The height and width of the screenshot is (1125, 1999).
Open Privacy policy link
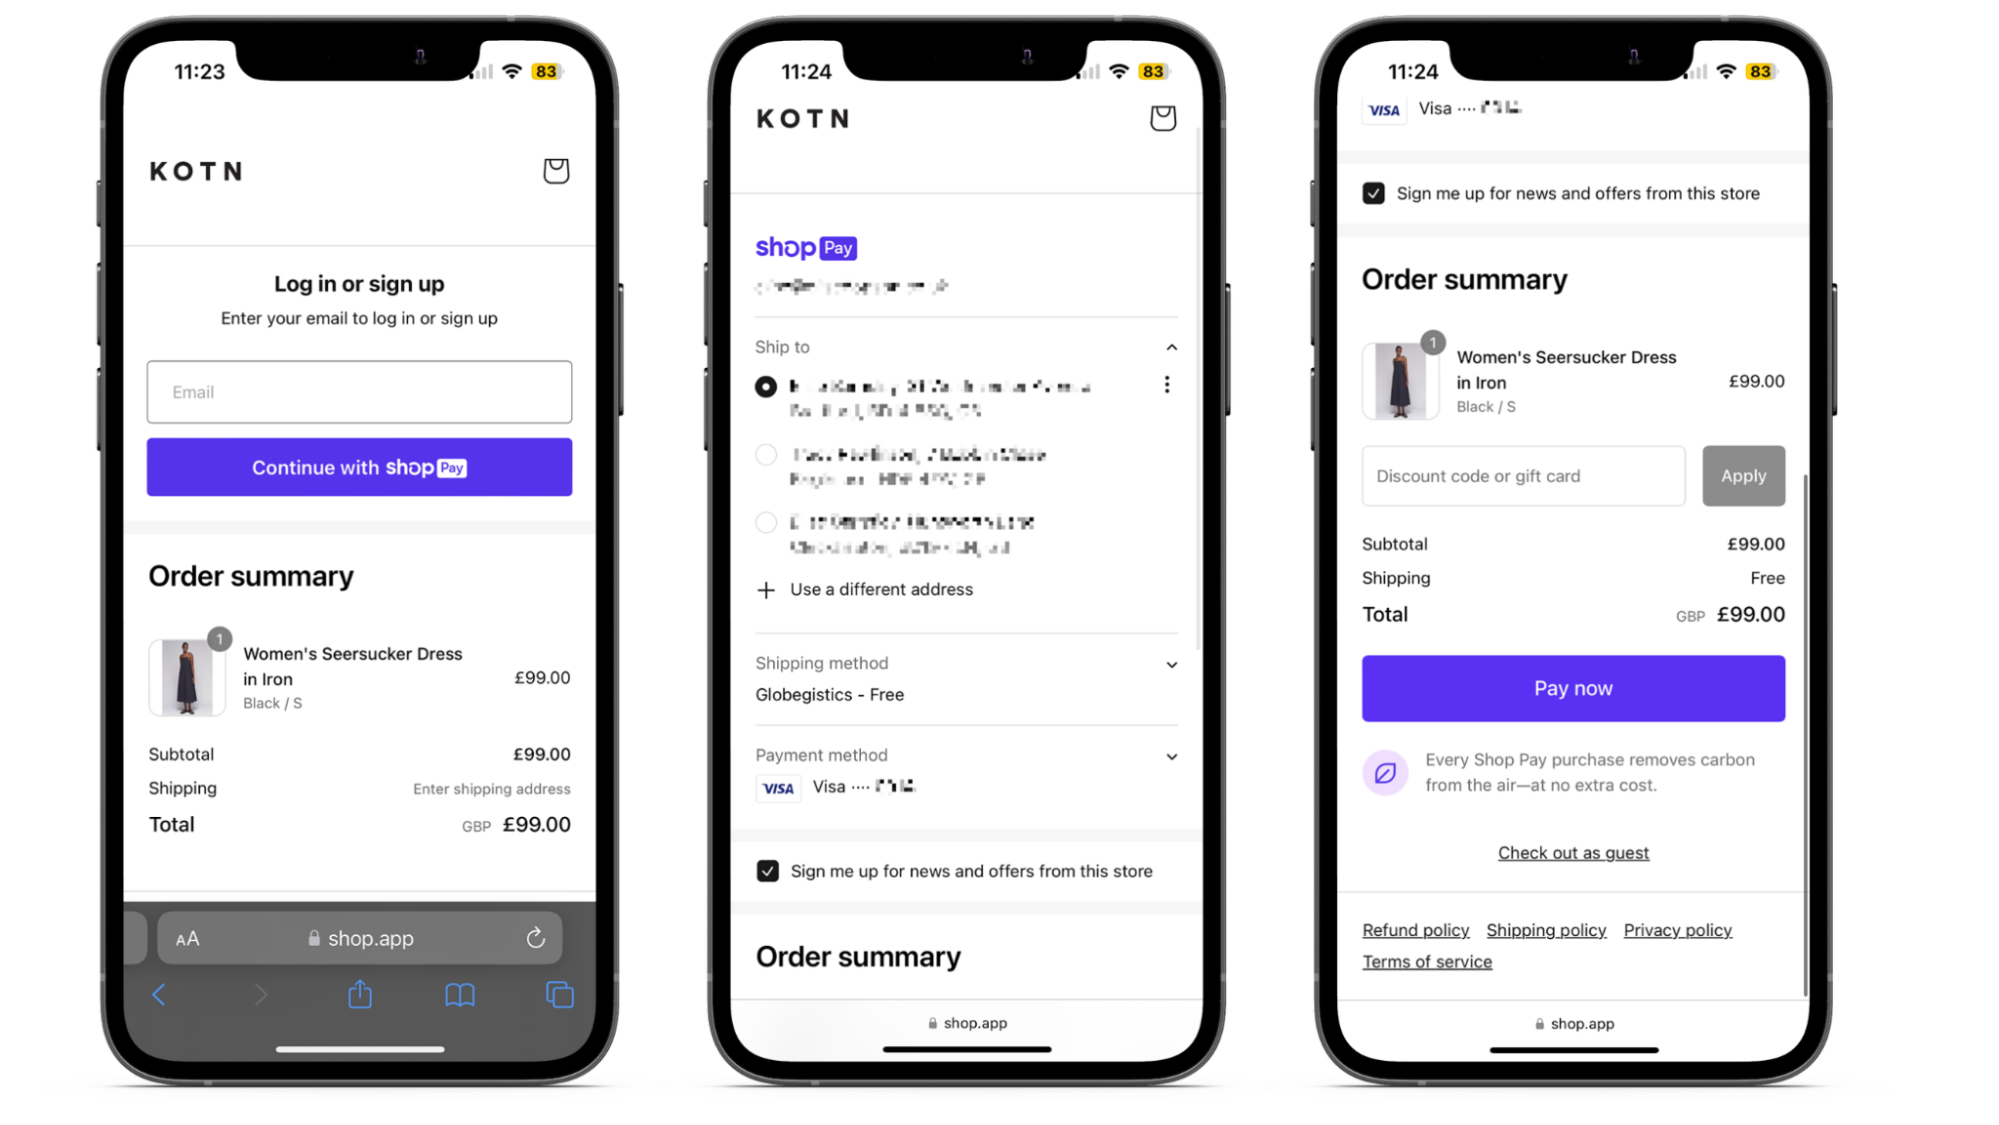pyautogui.click(x=1678, y=930)
